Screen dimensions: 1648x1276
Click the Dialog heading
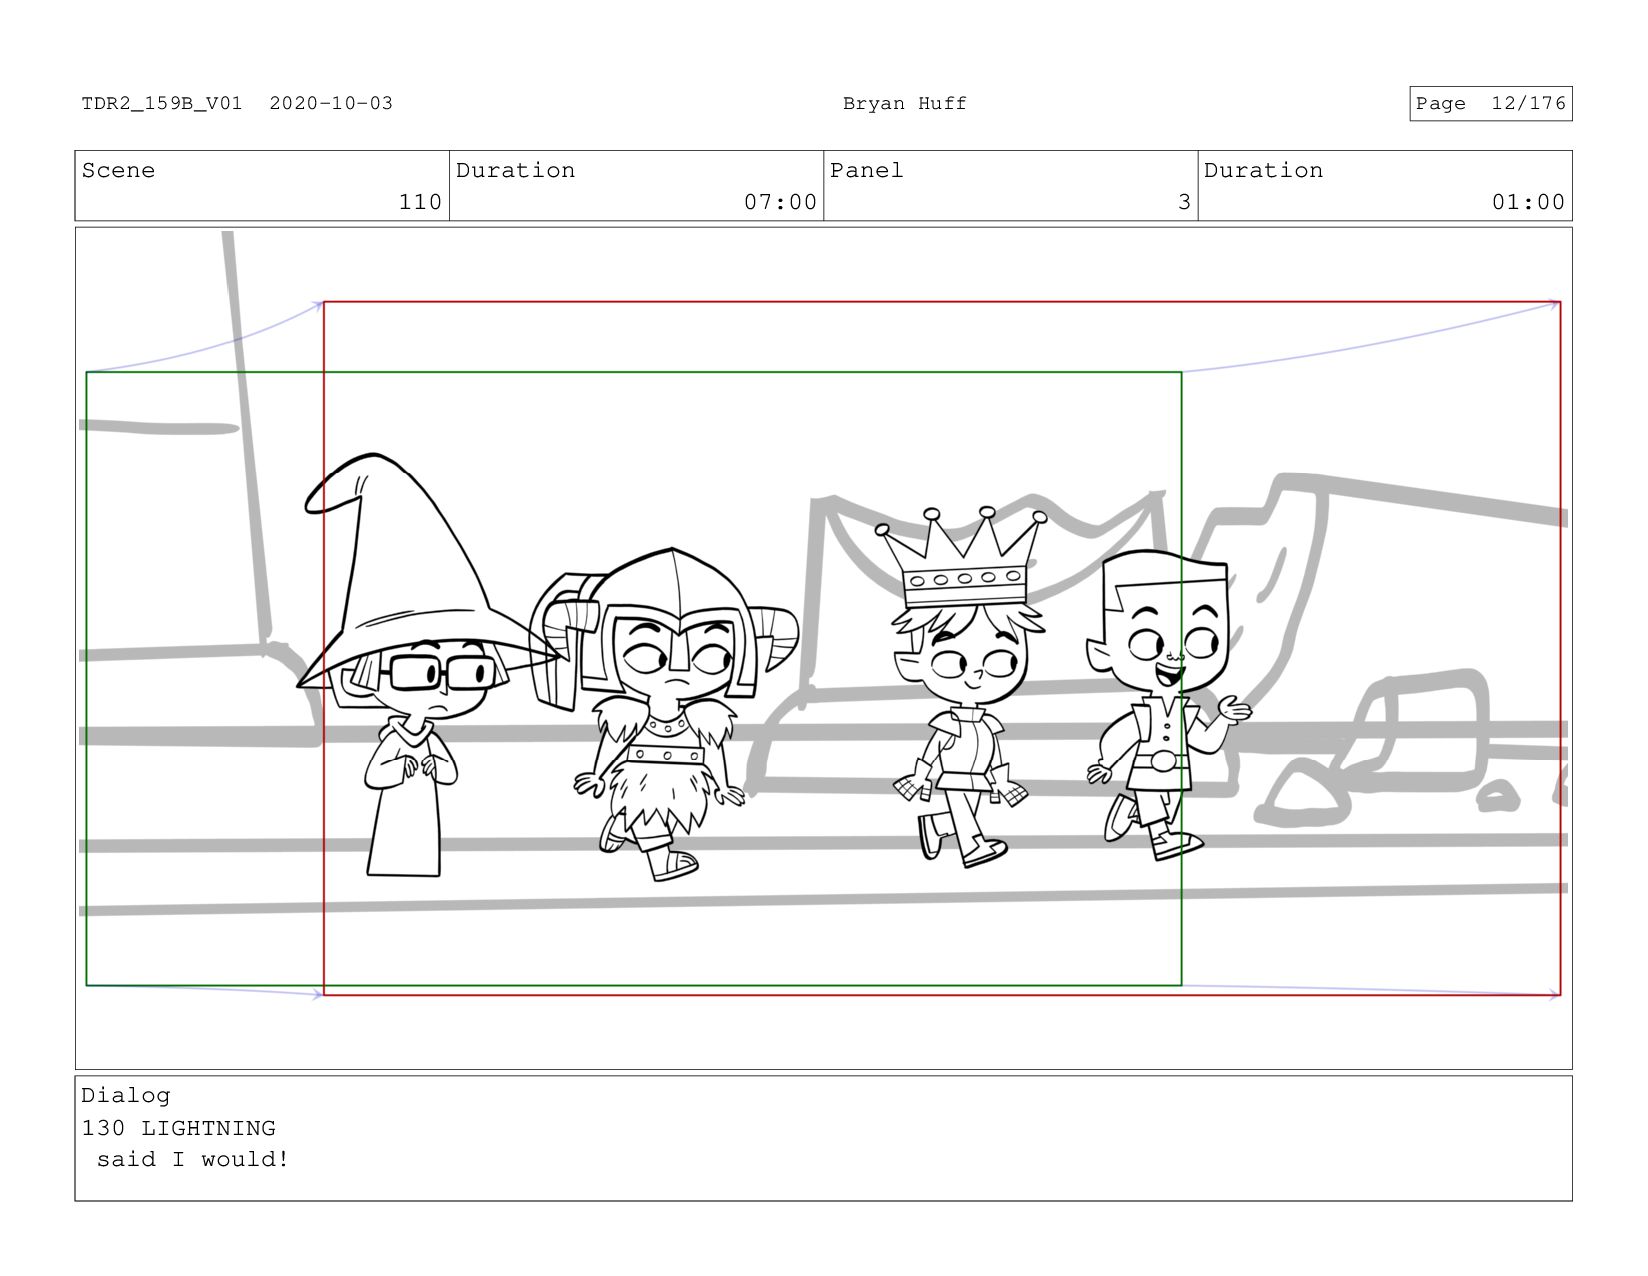tap(126, 1095)
